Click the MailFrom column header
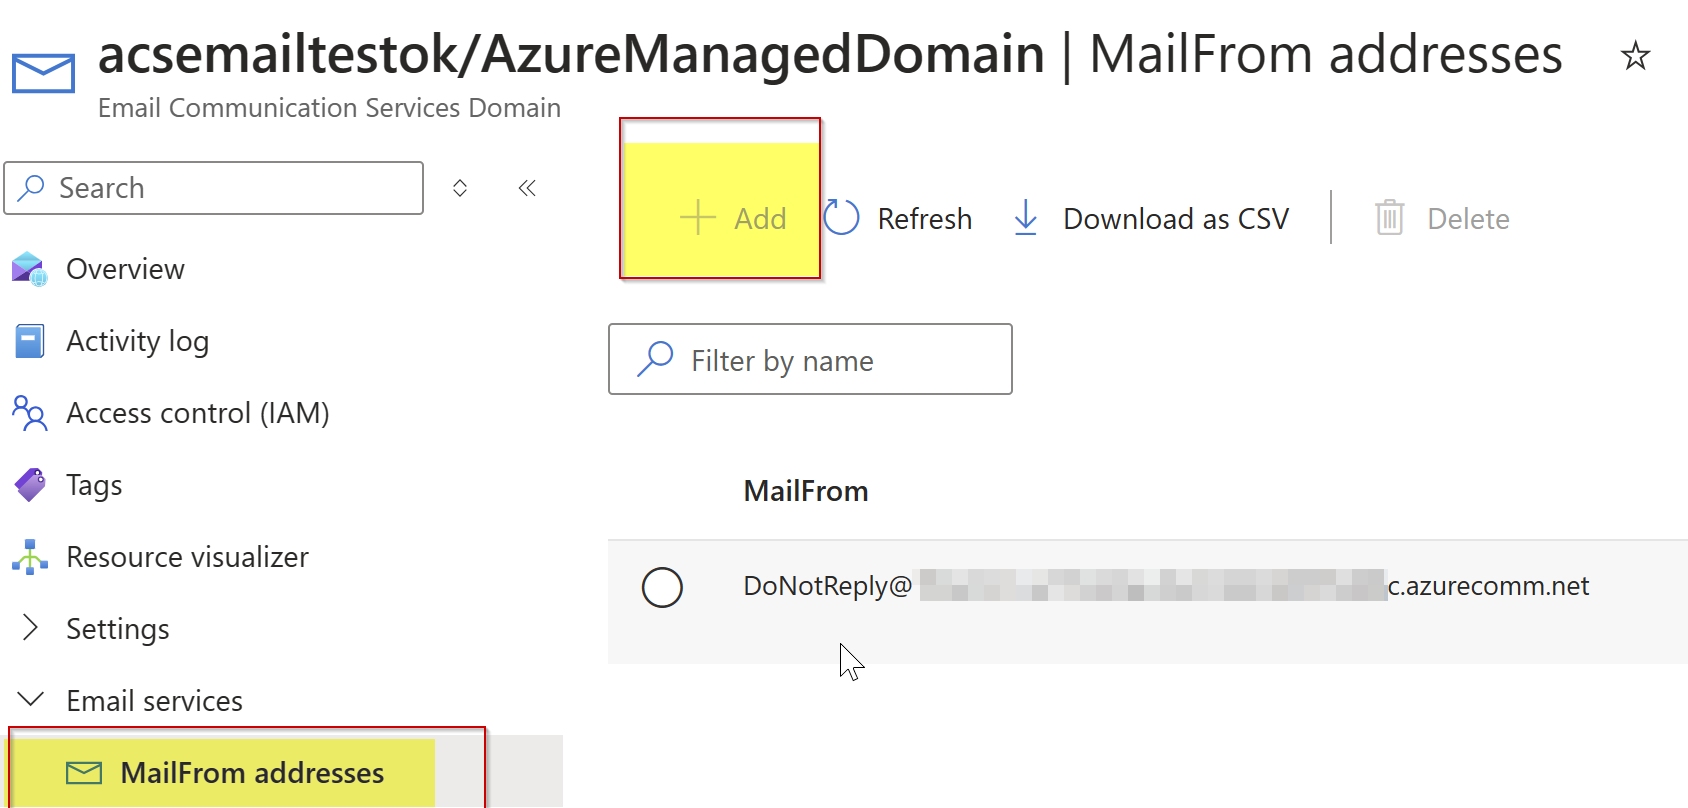1688x808 pixels. [x=805, y=490]
